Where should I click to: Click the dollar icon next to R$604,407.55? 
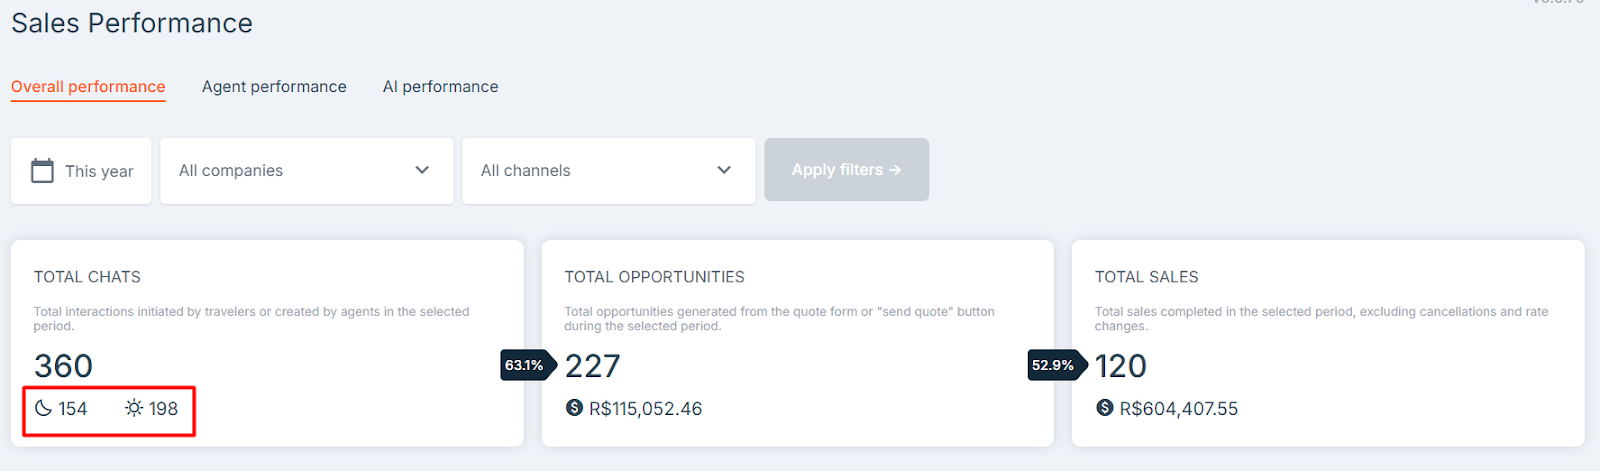tap(1104, 407)
